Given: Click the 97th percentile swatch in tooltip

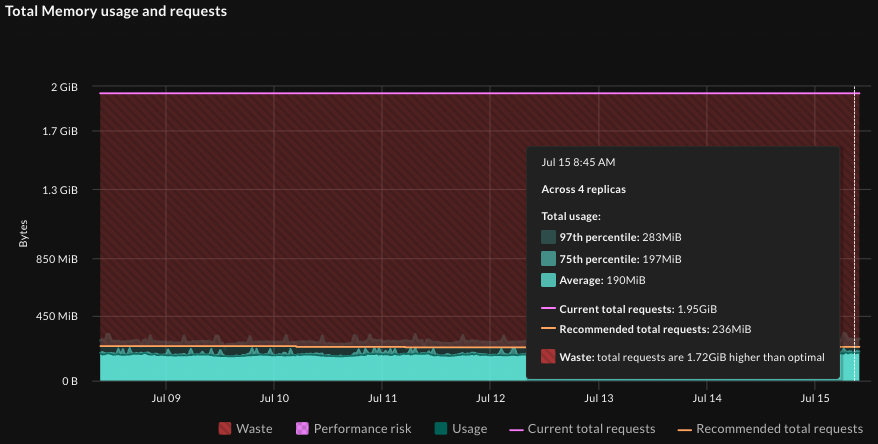Looking at the screenshot, I should pos(548,237).
